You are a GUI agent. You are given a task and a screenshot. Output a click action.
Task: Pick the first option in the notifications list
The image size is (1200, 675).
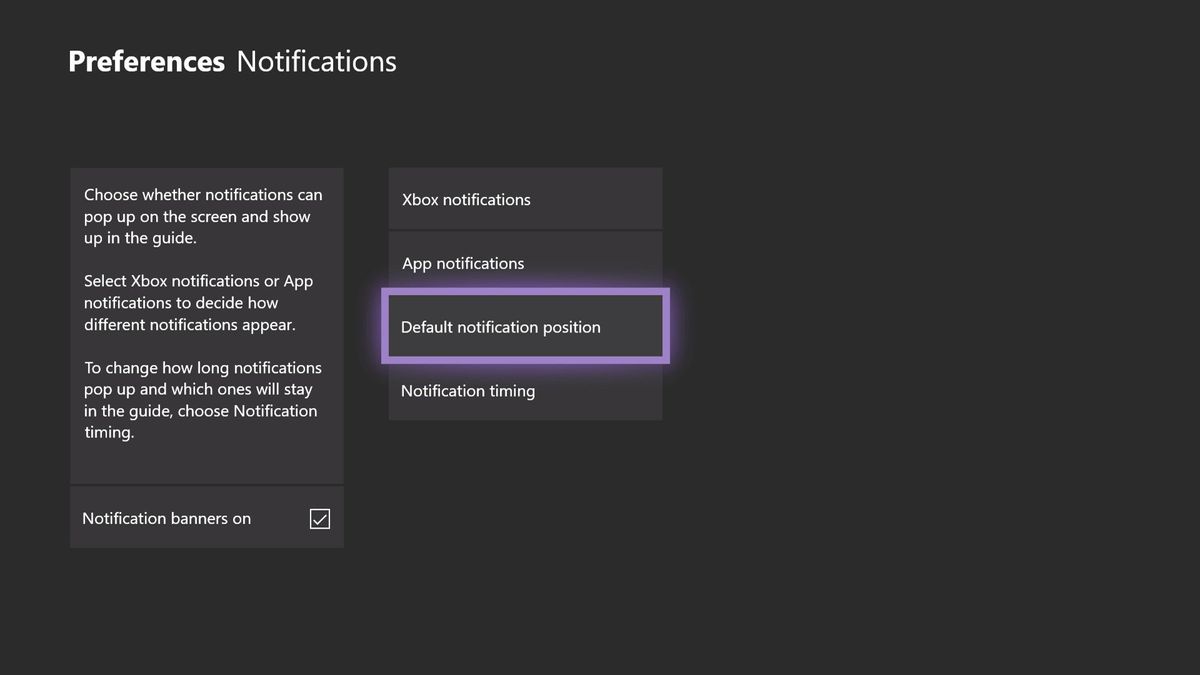[x=525, y=199]
